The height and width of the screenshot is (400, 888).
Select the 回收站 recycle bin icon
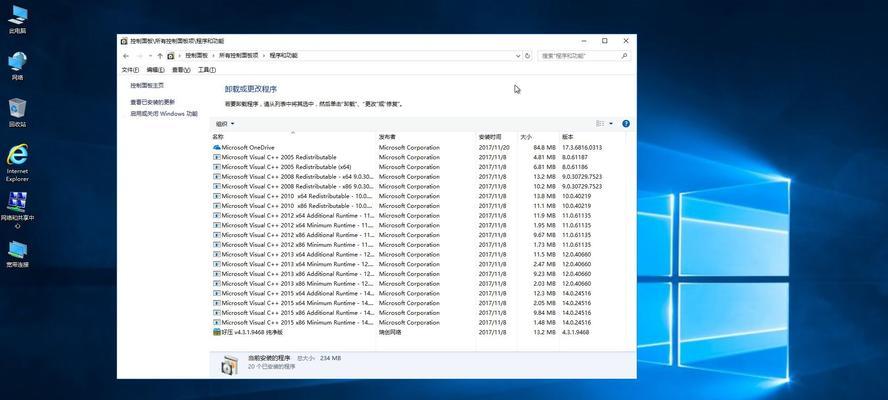18,112
